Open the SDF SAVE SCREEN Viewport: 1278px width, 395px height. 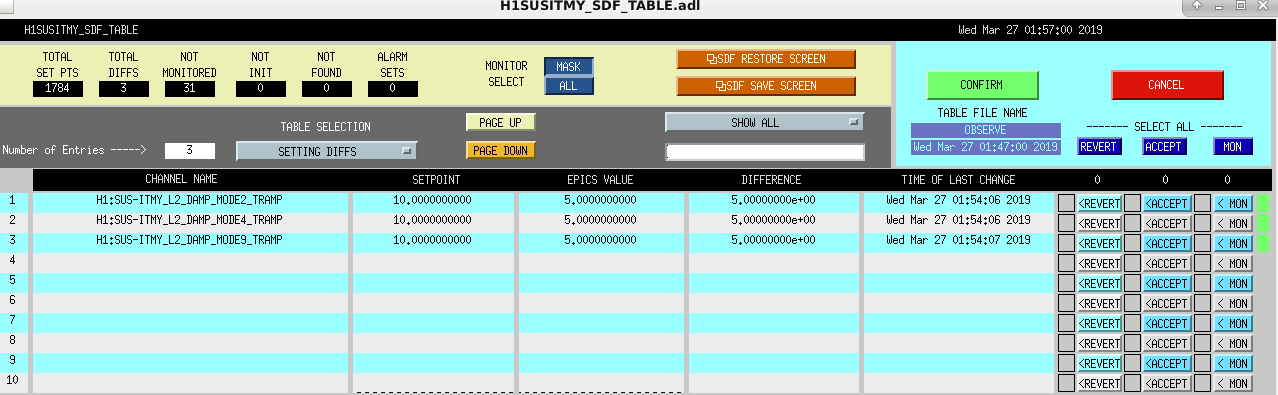click(766, 86)
